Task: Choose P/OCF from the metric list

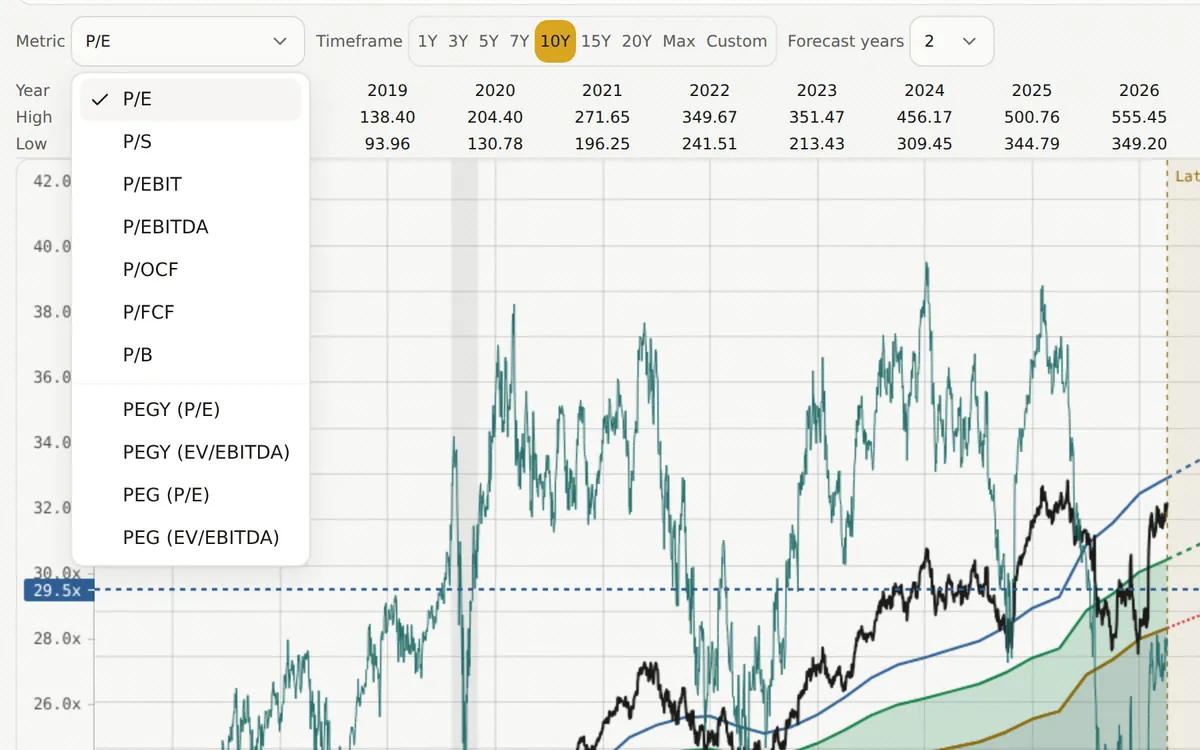Action: pos(190,269)
